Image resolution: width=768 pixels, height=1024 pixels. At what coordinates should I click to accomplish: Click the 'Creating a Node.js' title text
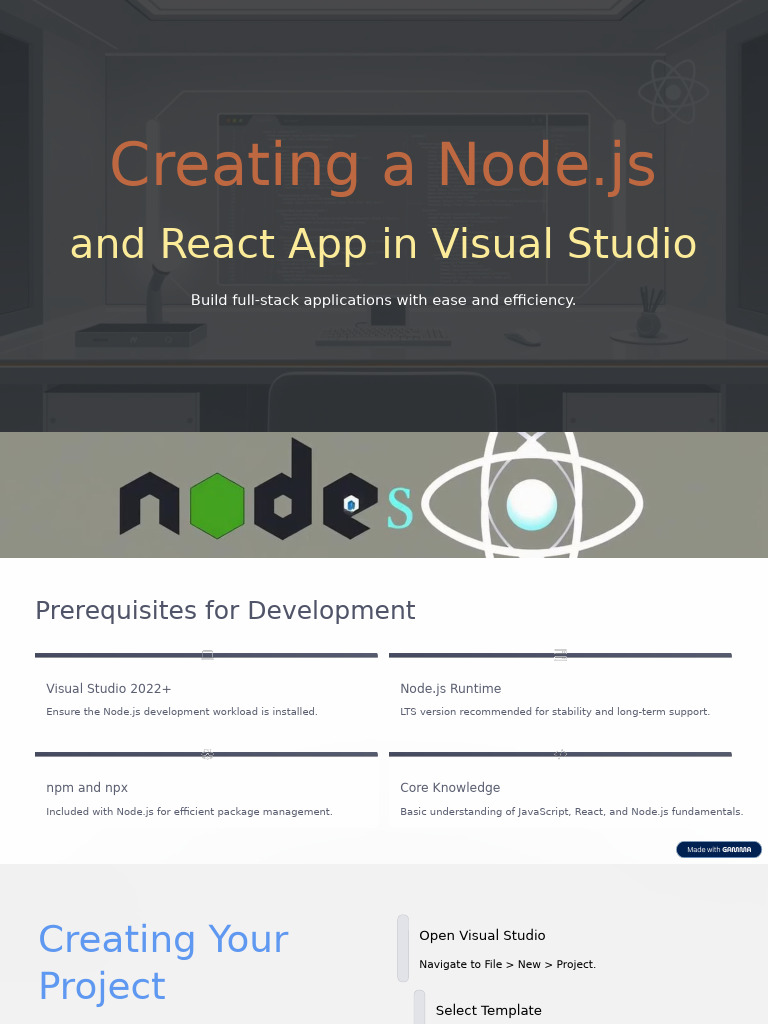tap(383, 166)
